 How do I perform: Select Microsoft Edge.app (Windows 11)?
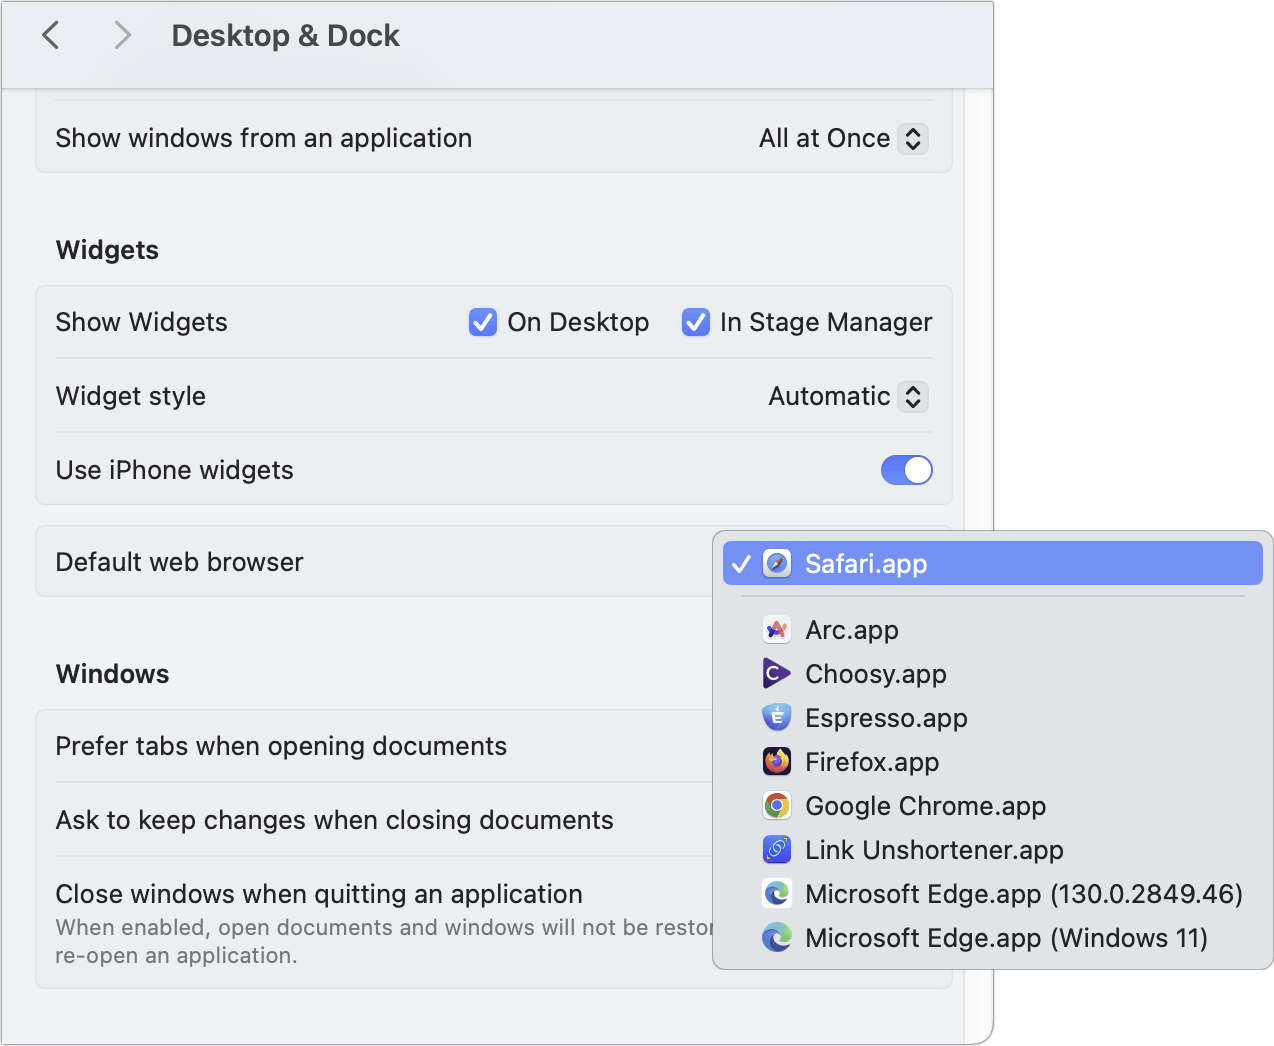click(x=993, y=938)
